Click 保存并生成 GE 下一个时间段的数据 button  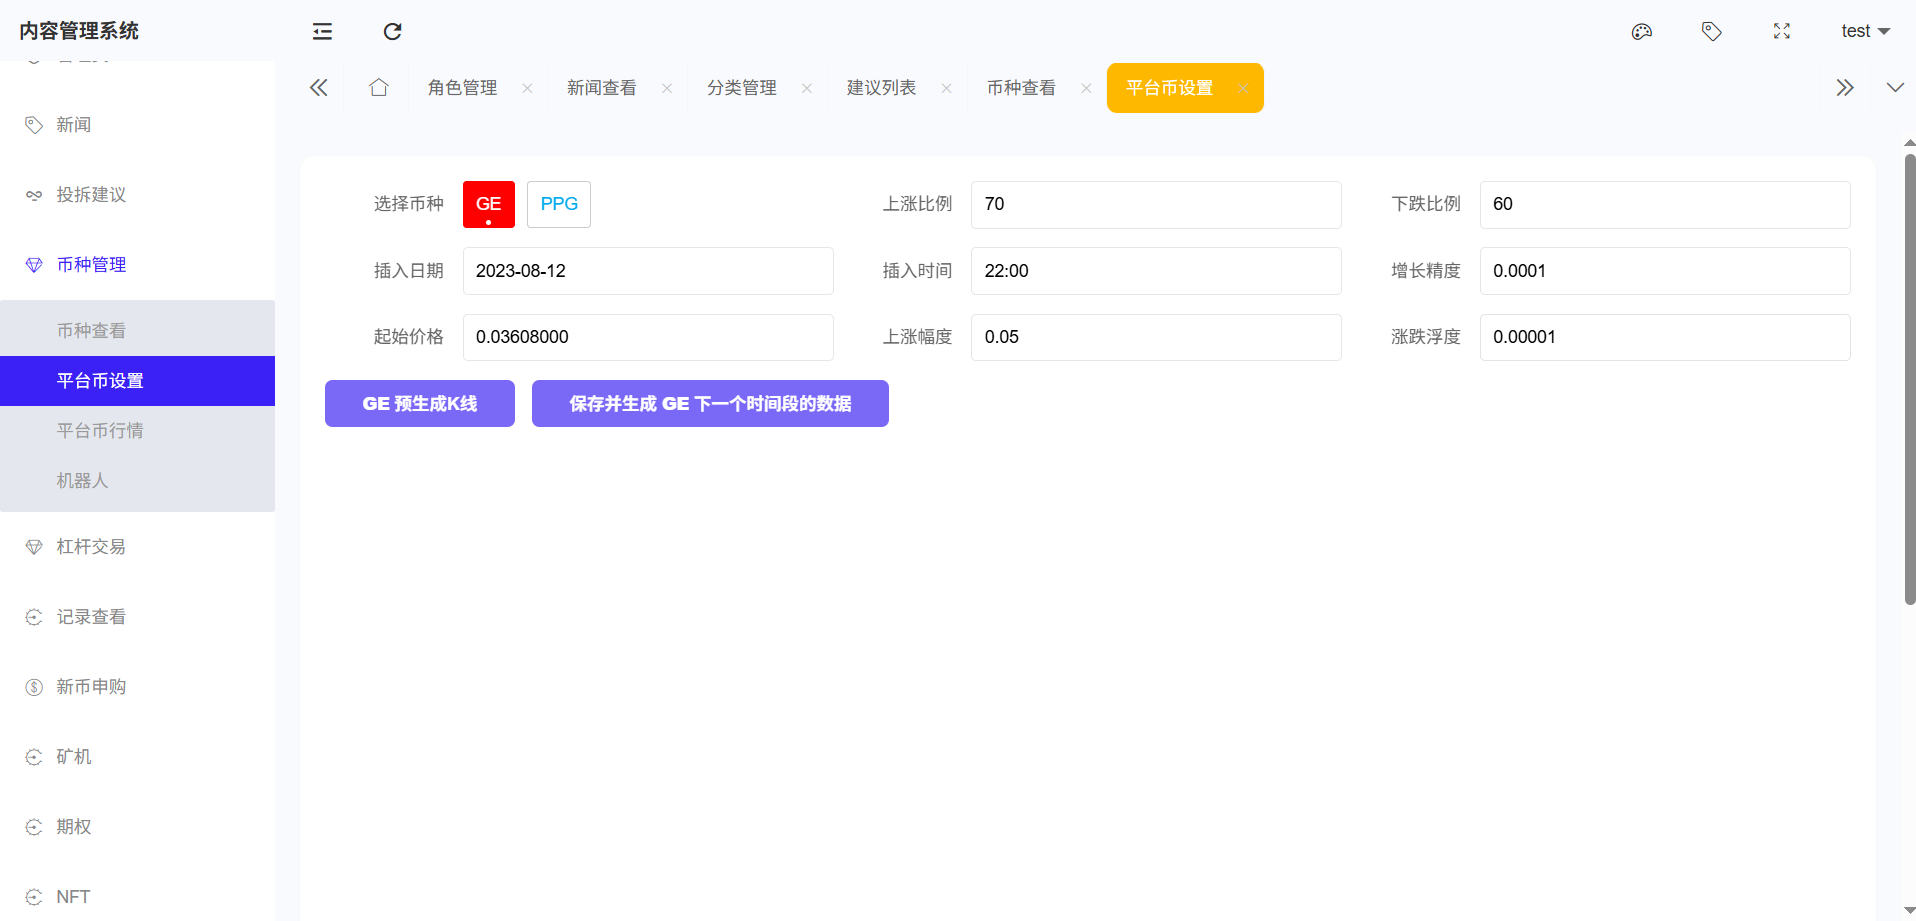[x=709, y=404]
